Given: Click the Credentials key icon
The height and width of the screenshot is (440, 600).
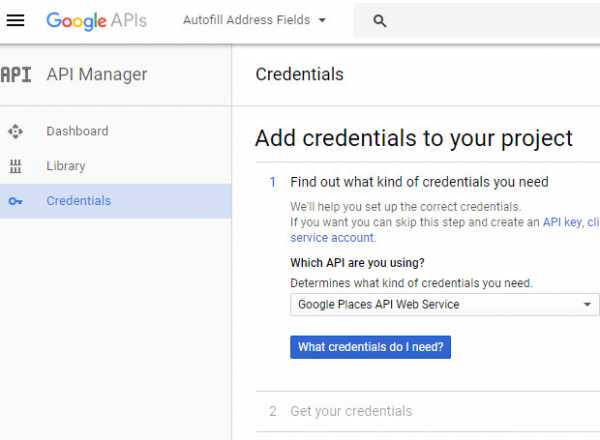Looking at the screenshot, I should [x=15, y=201].
